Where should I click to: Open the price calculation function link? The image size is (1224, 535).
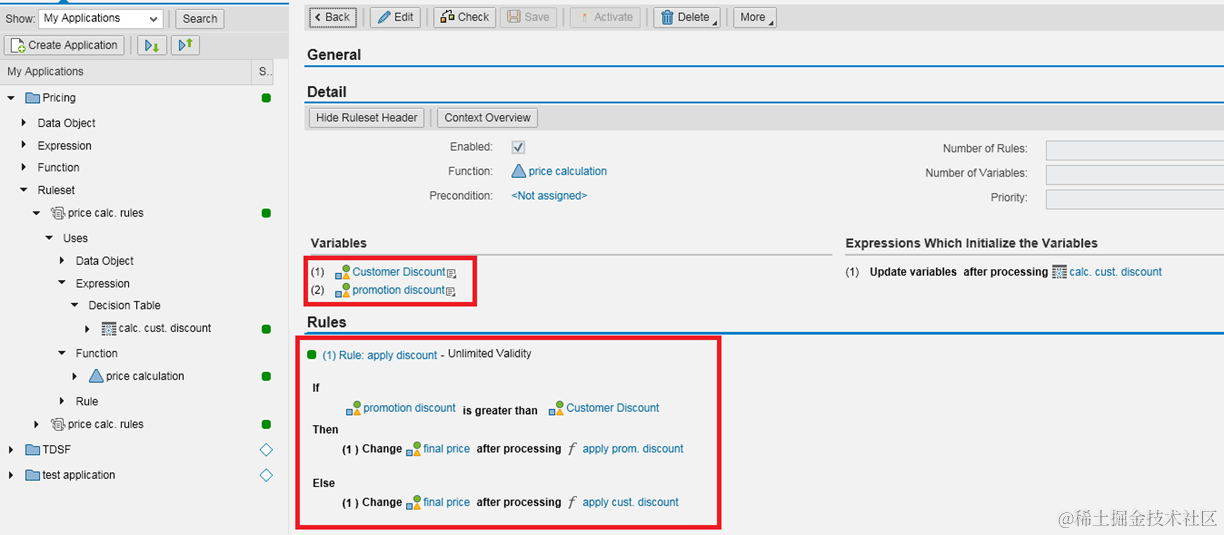pos(568,171)
